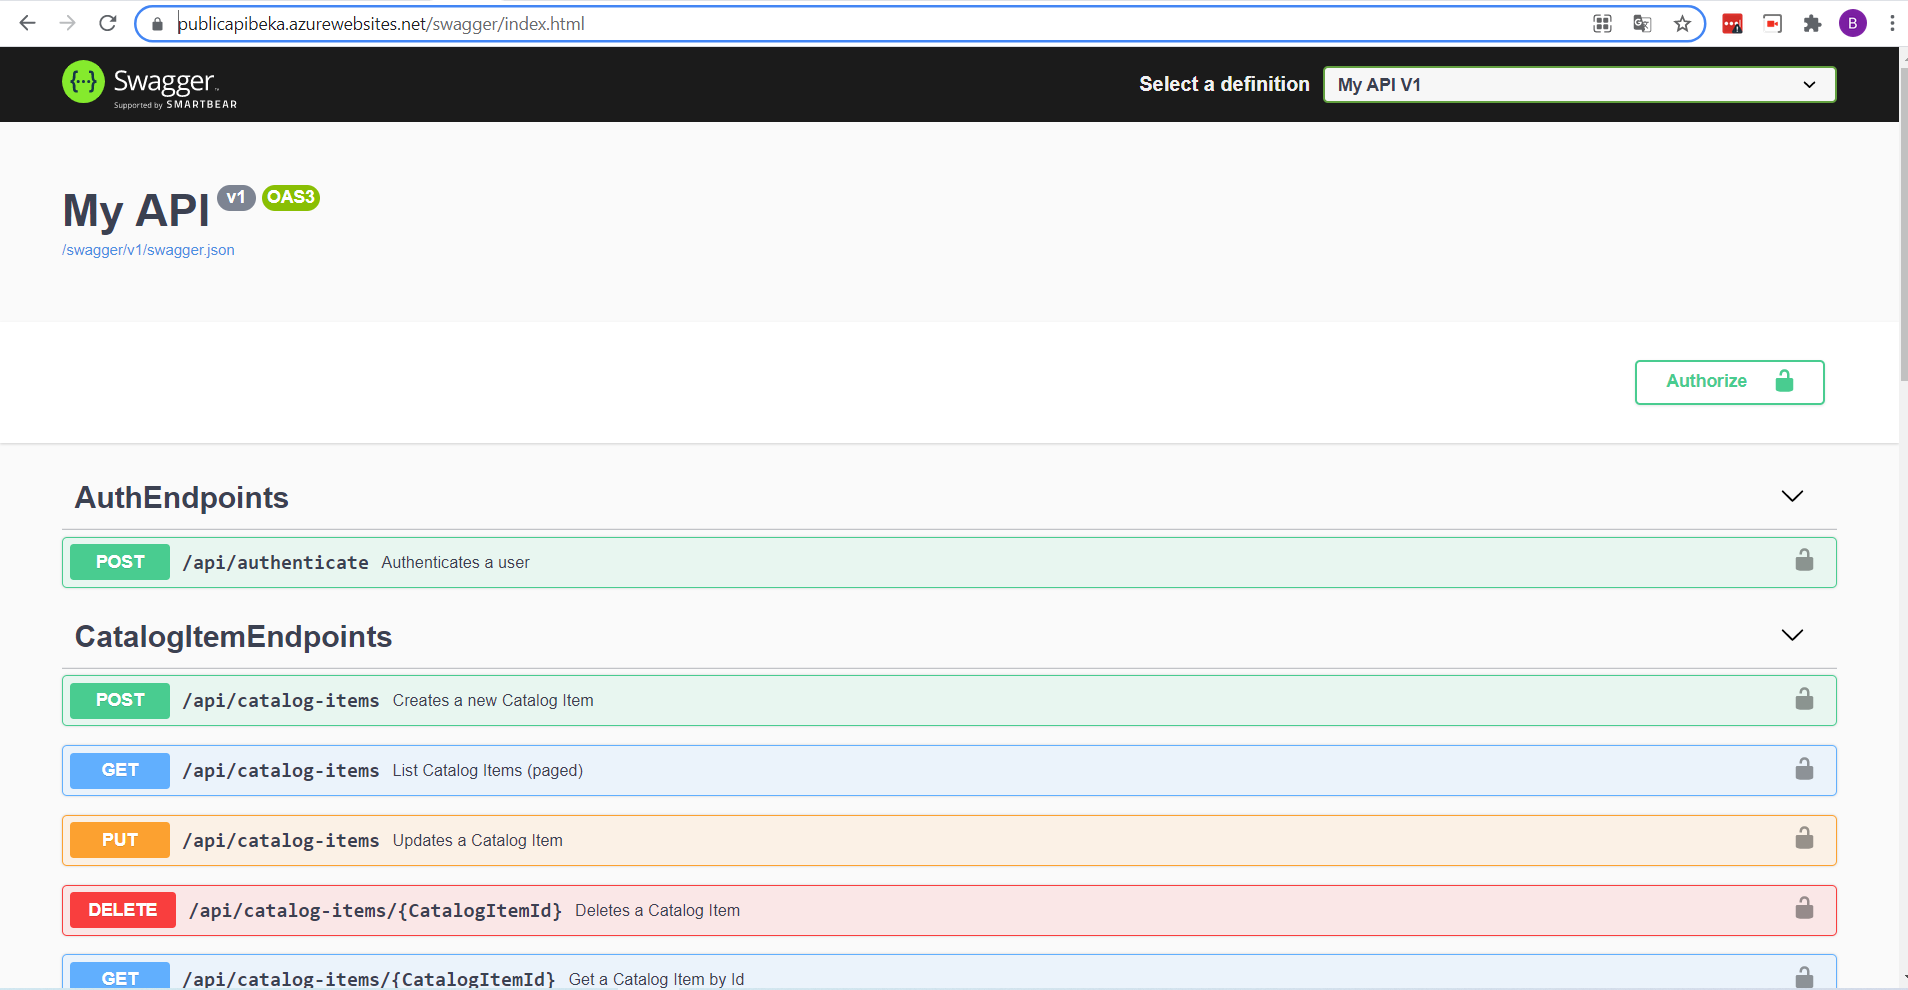Click the lock icon on GET /api/catalog-items

pyautogui.click(x=1804, y=769)
